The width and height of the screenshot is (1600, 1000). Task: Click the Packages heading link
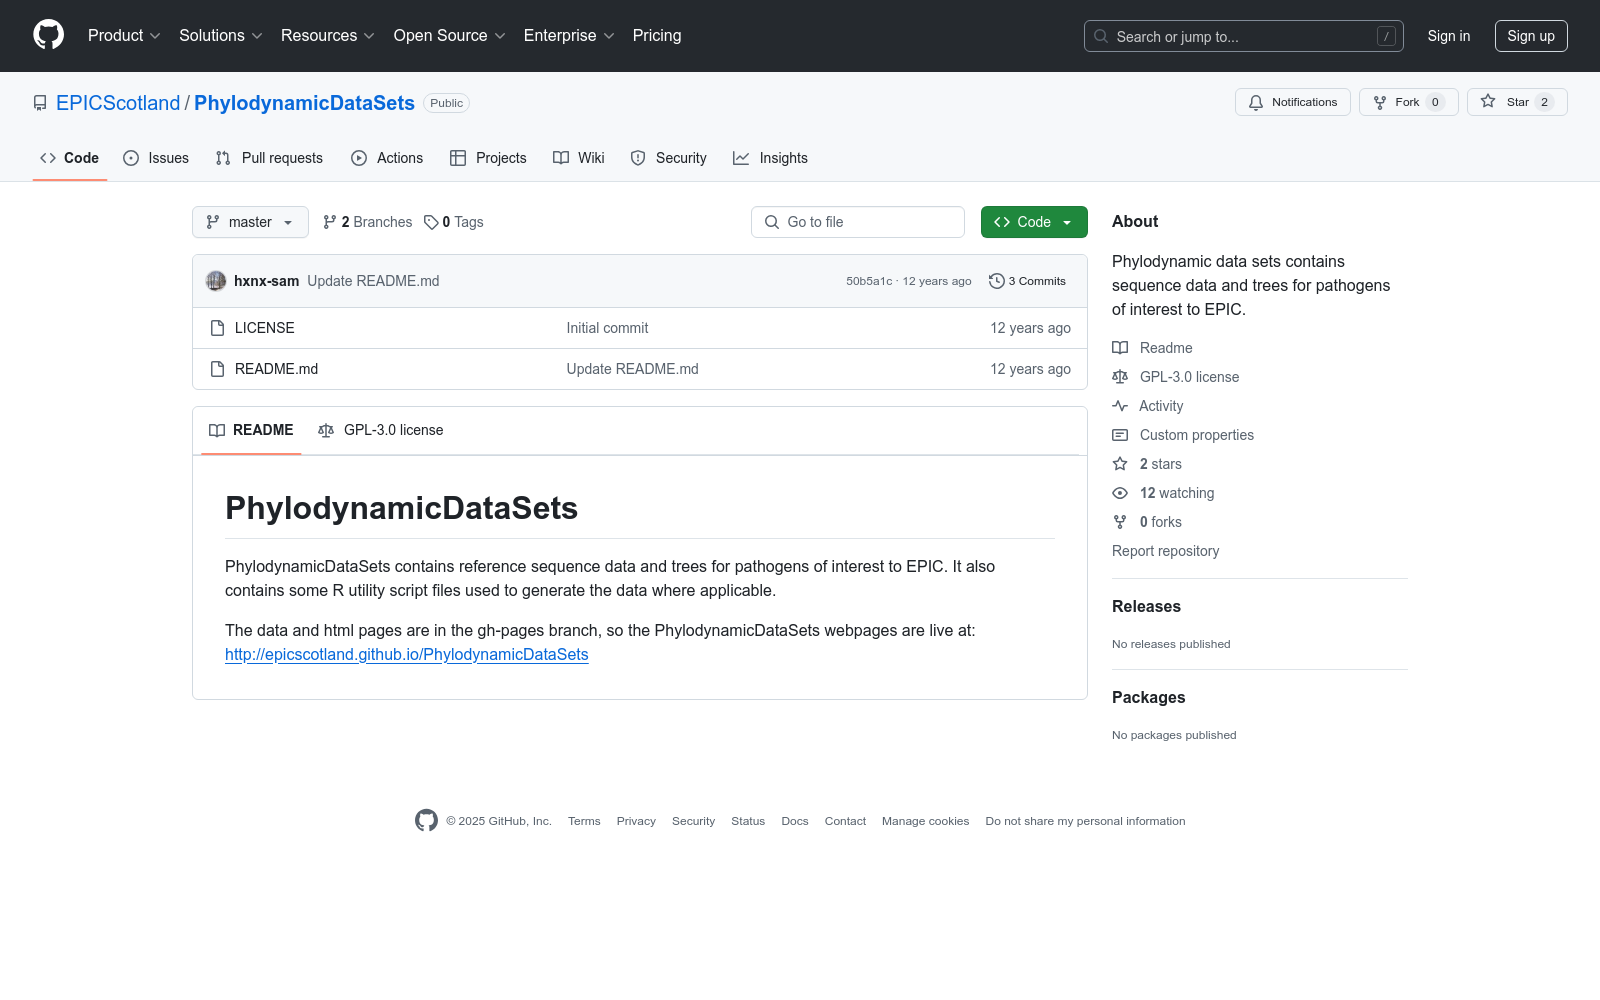point(1148,697)
